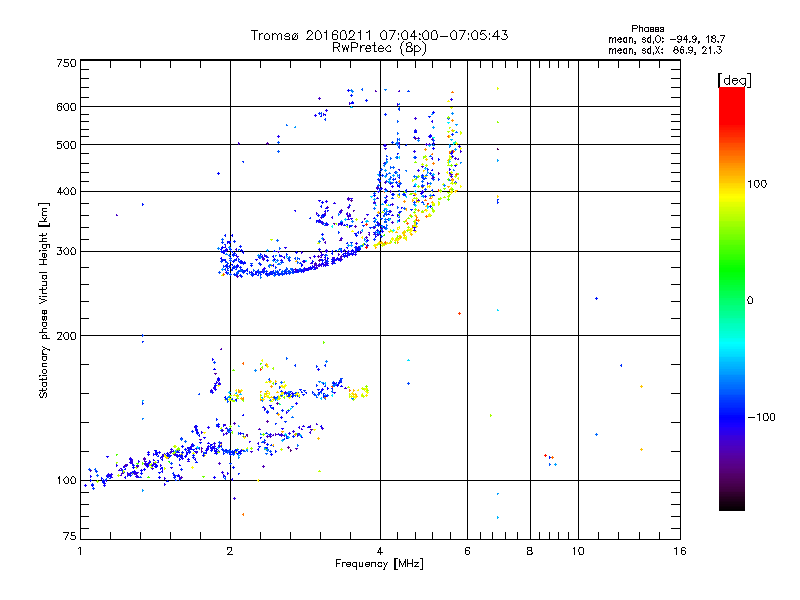The image size is (800, 600).
Task: Click the red echo points near 8.5 MHz
Action: point(549,457)
